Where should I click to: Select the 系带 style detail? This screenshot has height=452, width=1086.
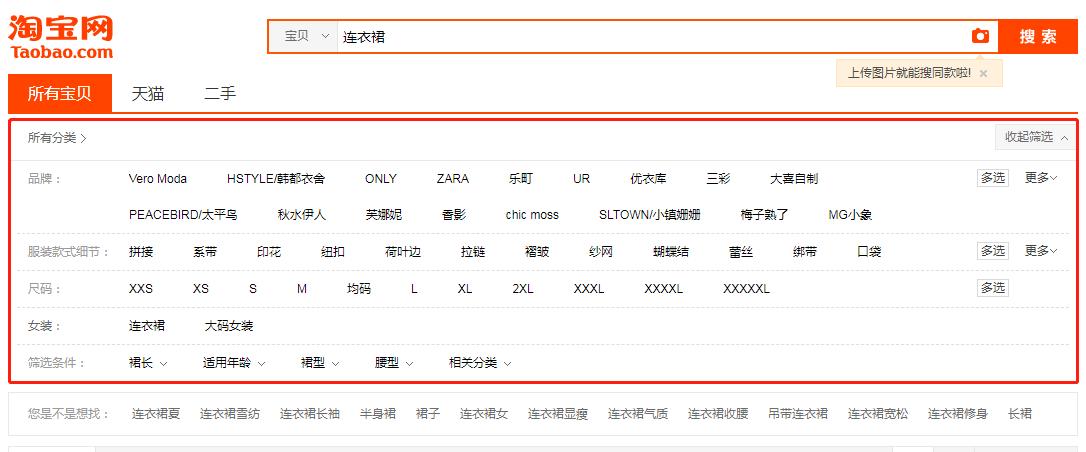pos(205,251)
